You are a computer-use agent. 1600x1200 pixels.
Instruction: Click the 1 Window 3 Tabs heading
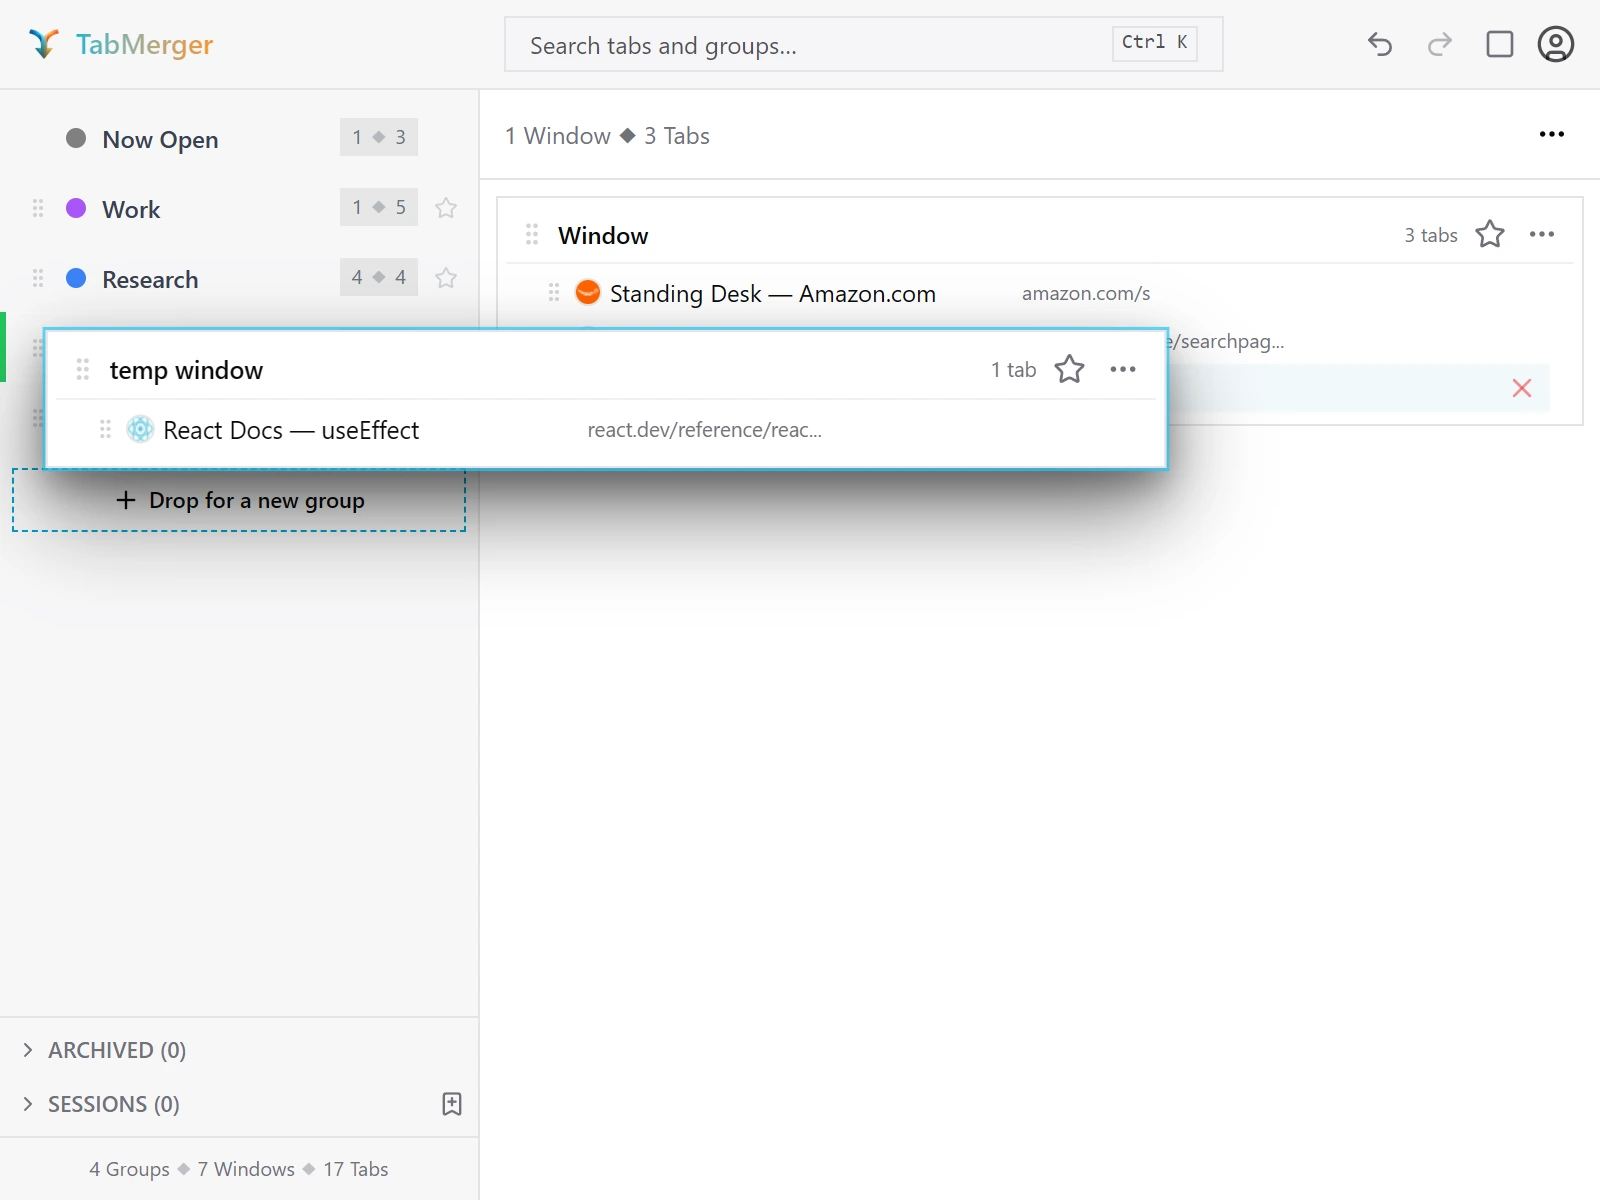coord(607,136)
